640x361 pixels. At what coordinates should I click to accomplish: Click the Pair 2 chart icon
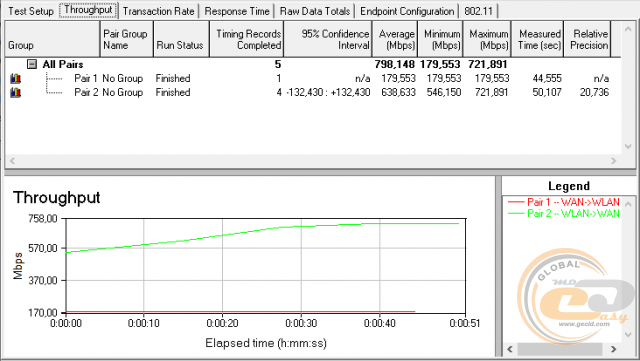[16, 92]
